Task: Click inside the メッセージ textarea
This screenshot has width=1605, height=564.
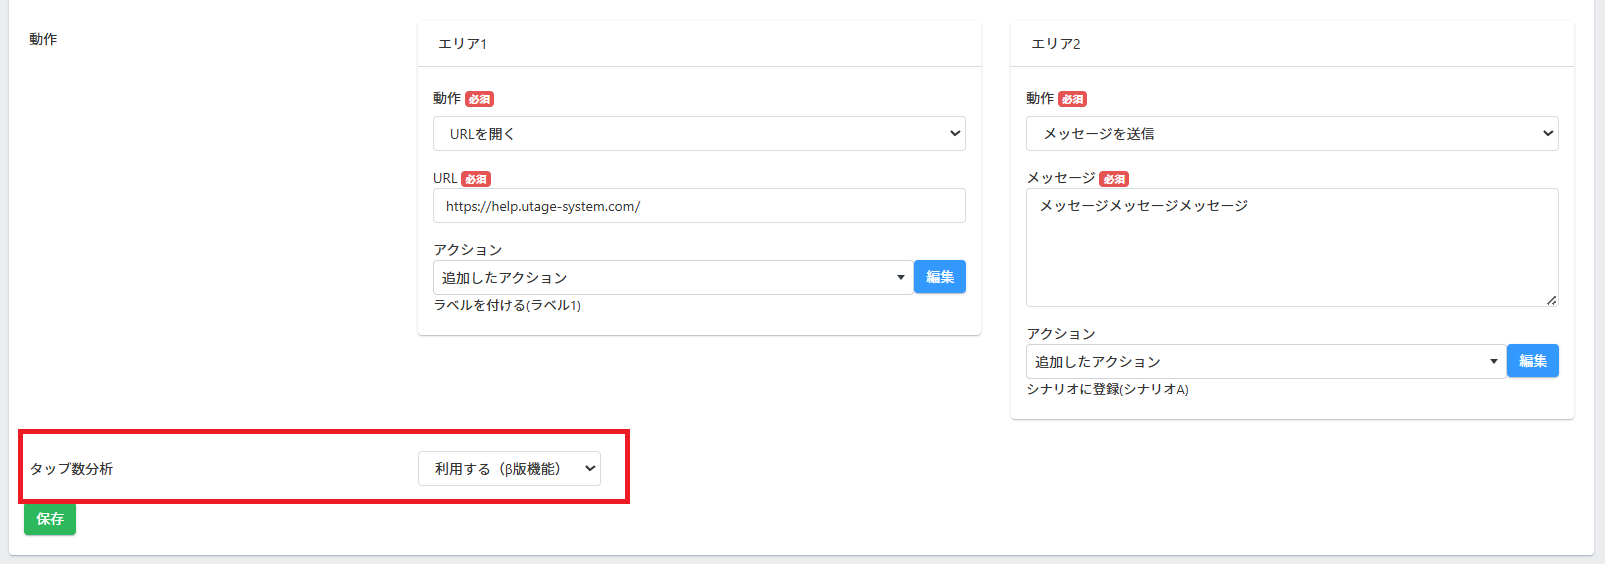Action: click(x=1292, y=247)
